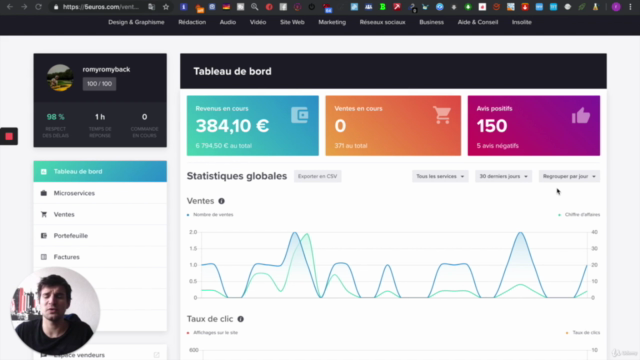Click the Ventes en cours card
The image size is (640, 360).
pyautogui.click(x=393, y=125)
